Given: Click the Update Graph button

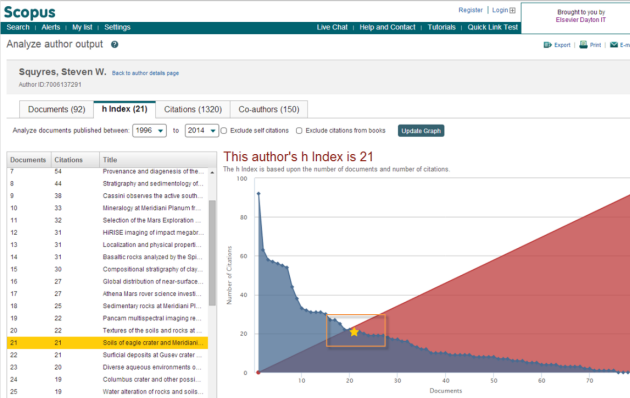Looking at the screenshot, I should click(421, 131).
